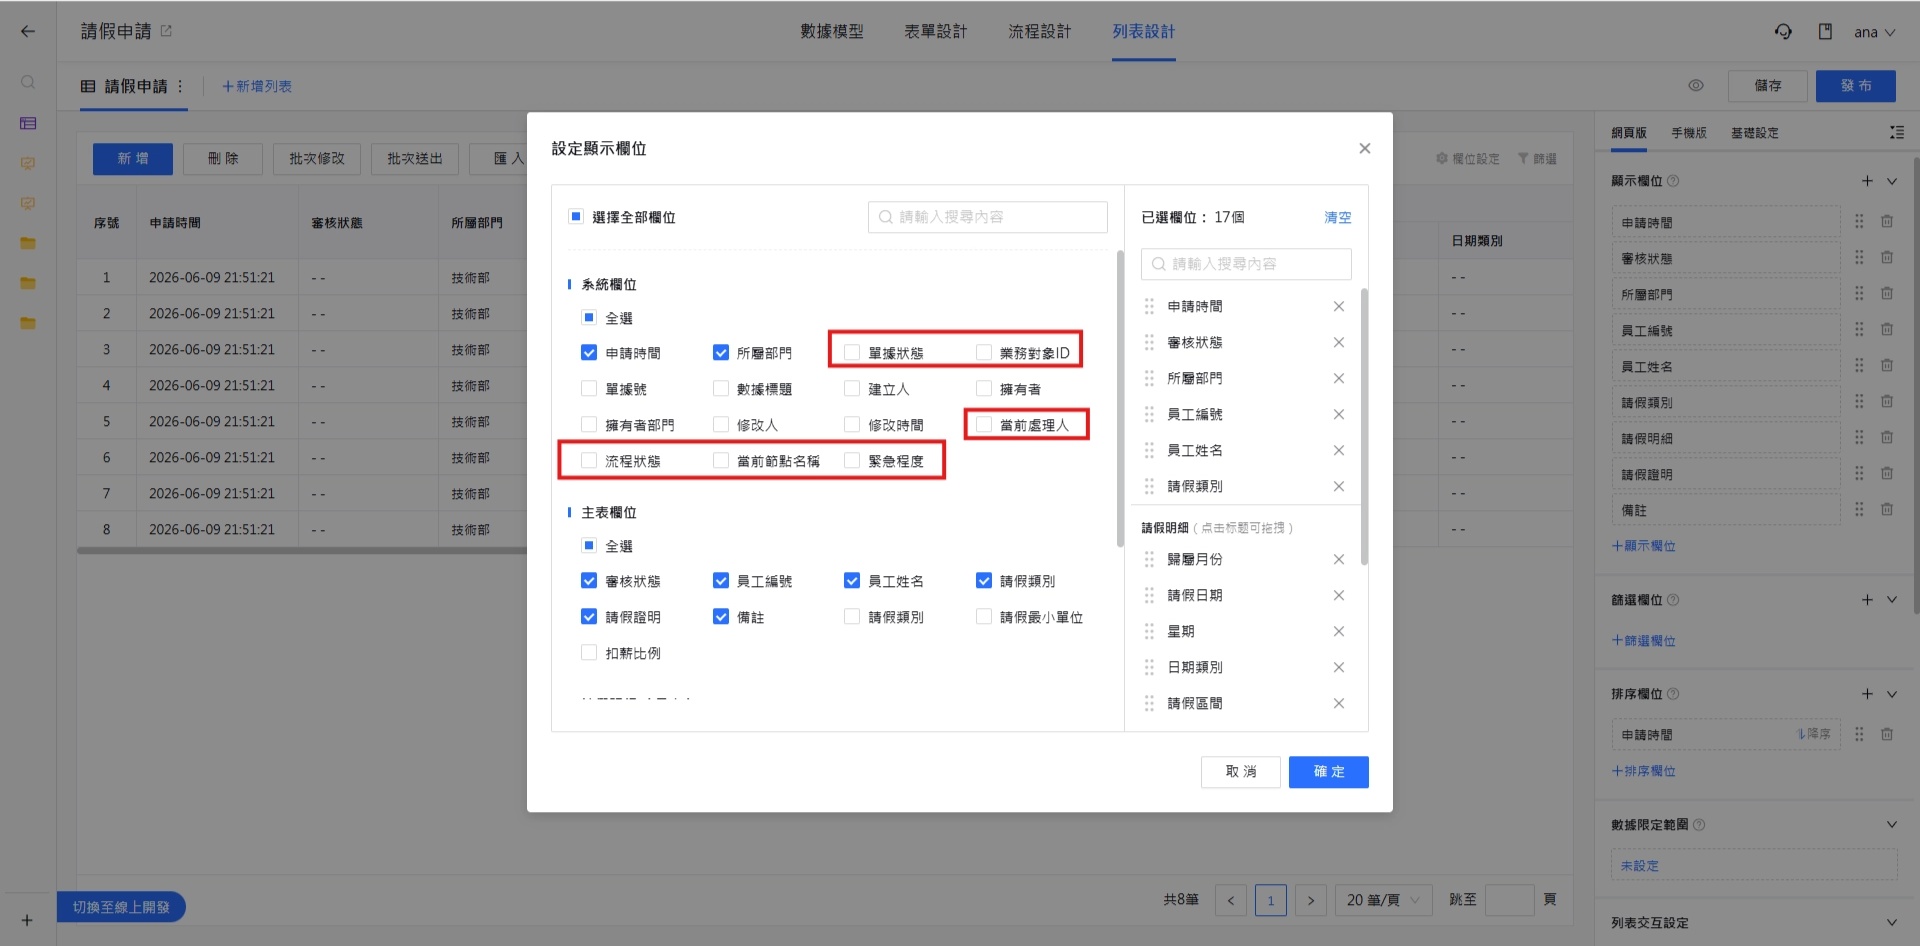The width and height of the screenshot is (1920, 946).
Task: Remove 員工編號 from selected fields list
Action: pyautogui.click(x=1338, y=414)
